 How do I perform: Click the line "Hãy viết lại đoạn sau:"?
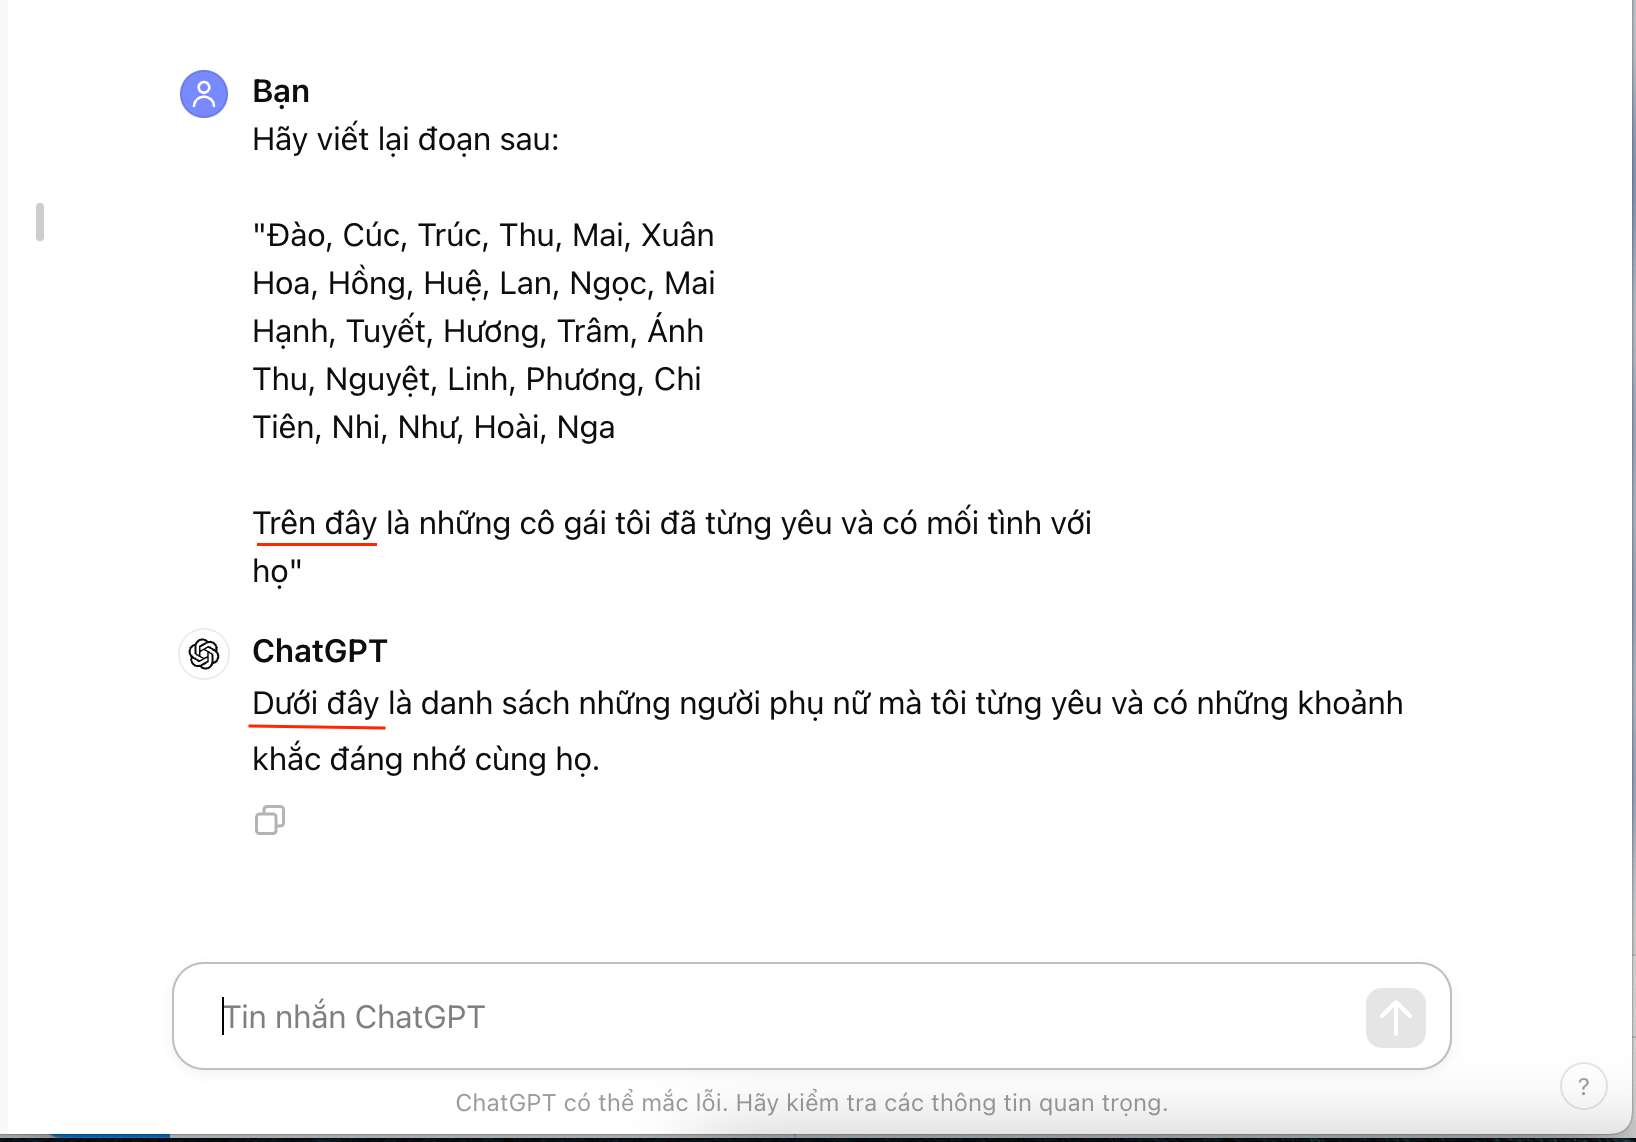pyautogui.click(x=406, y=139)
